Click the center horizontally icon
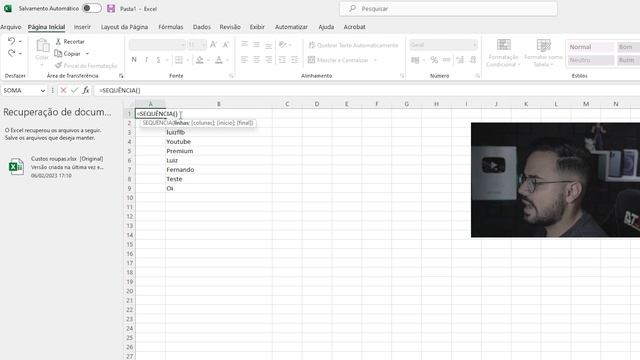The height and width of the screenshot is (360, 640). (x=256, y=60)
